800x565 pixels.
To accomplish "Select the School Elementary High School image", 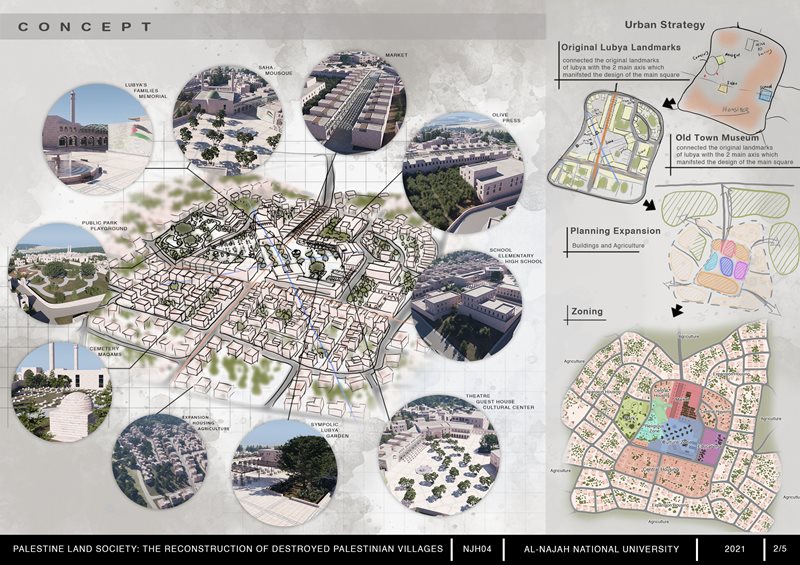I will [x=467, y=306].
